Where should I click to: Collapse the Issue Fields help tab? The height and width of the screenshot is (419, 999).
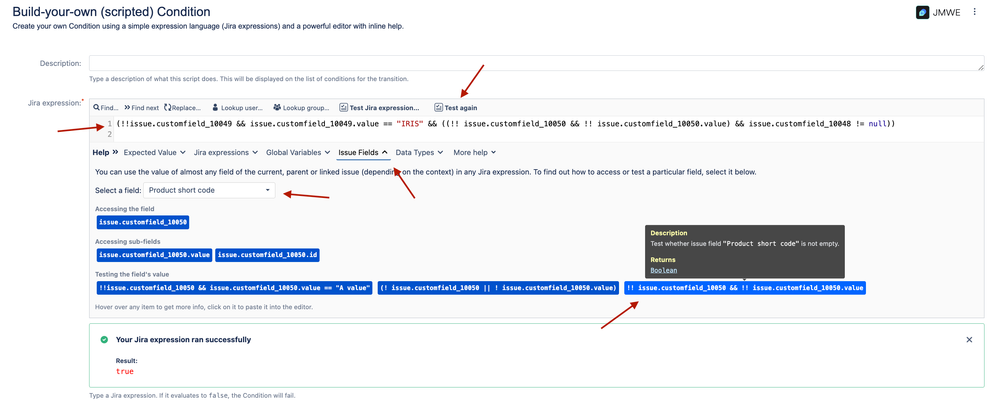(363, 153)
